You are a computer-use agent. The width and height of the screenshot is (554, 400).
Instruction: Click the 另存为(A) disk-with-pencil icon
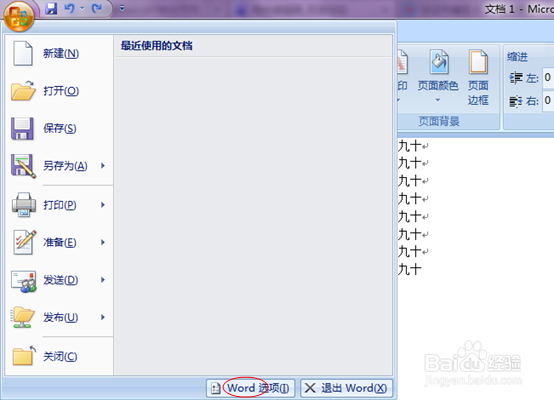point(23,166)
